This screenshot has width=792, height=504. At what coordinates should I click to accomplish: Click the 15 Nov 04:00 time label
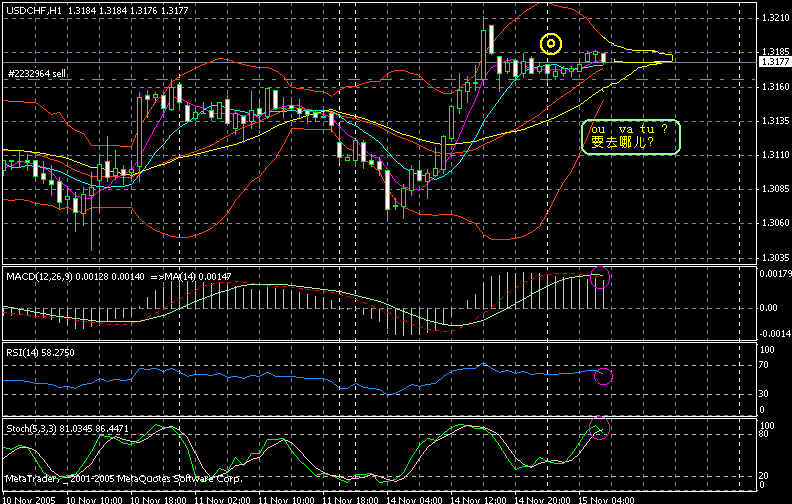pos(606,500)
